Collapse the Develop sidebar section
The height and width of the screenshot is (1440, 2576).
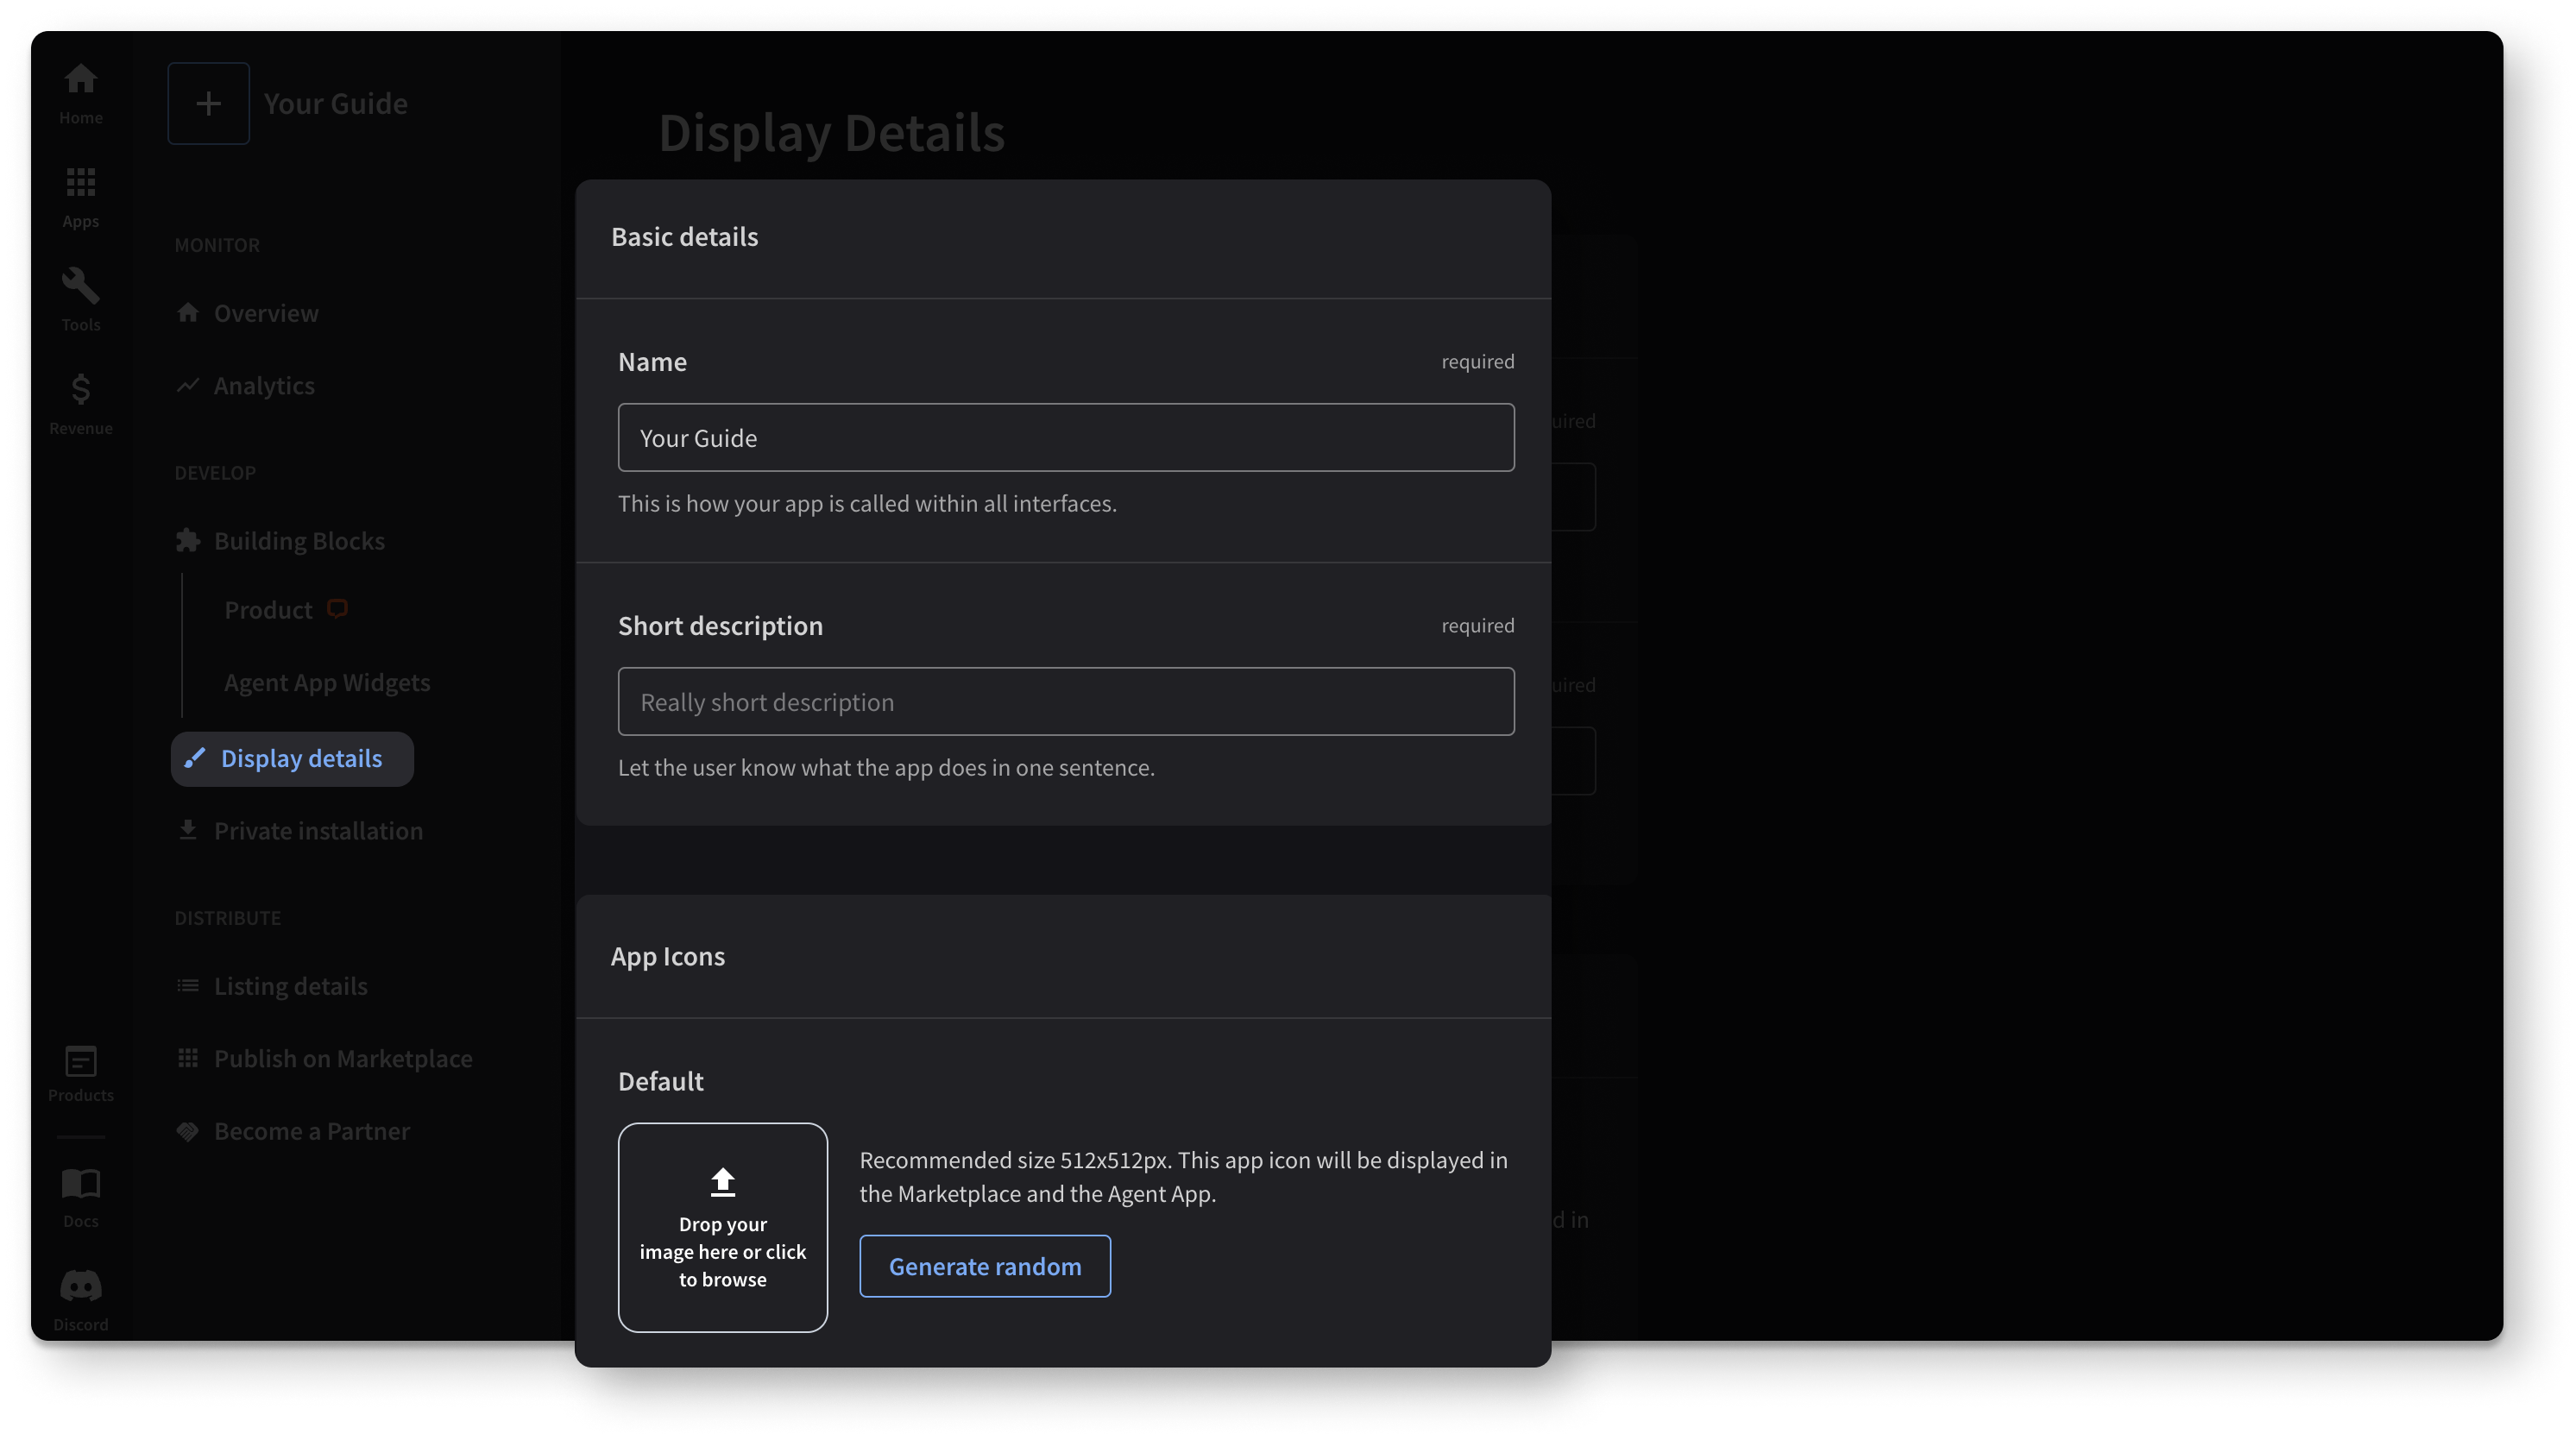(x=215, y=472)
